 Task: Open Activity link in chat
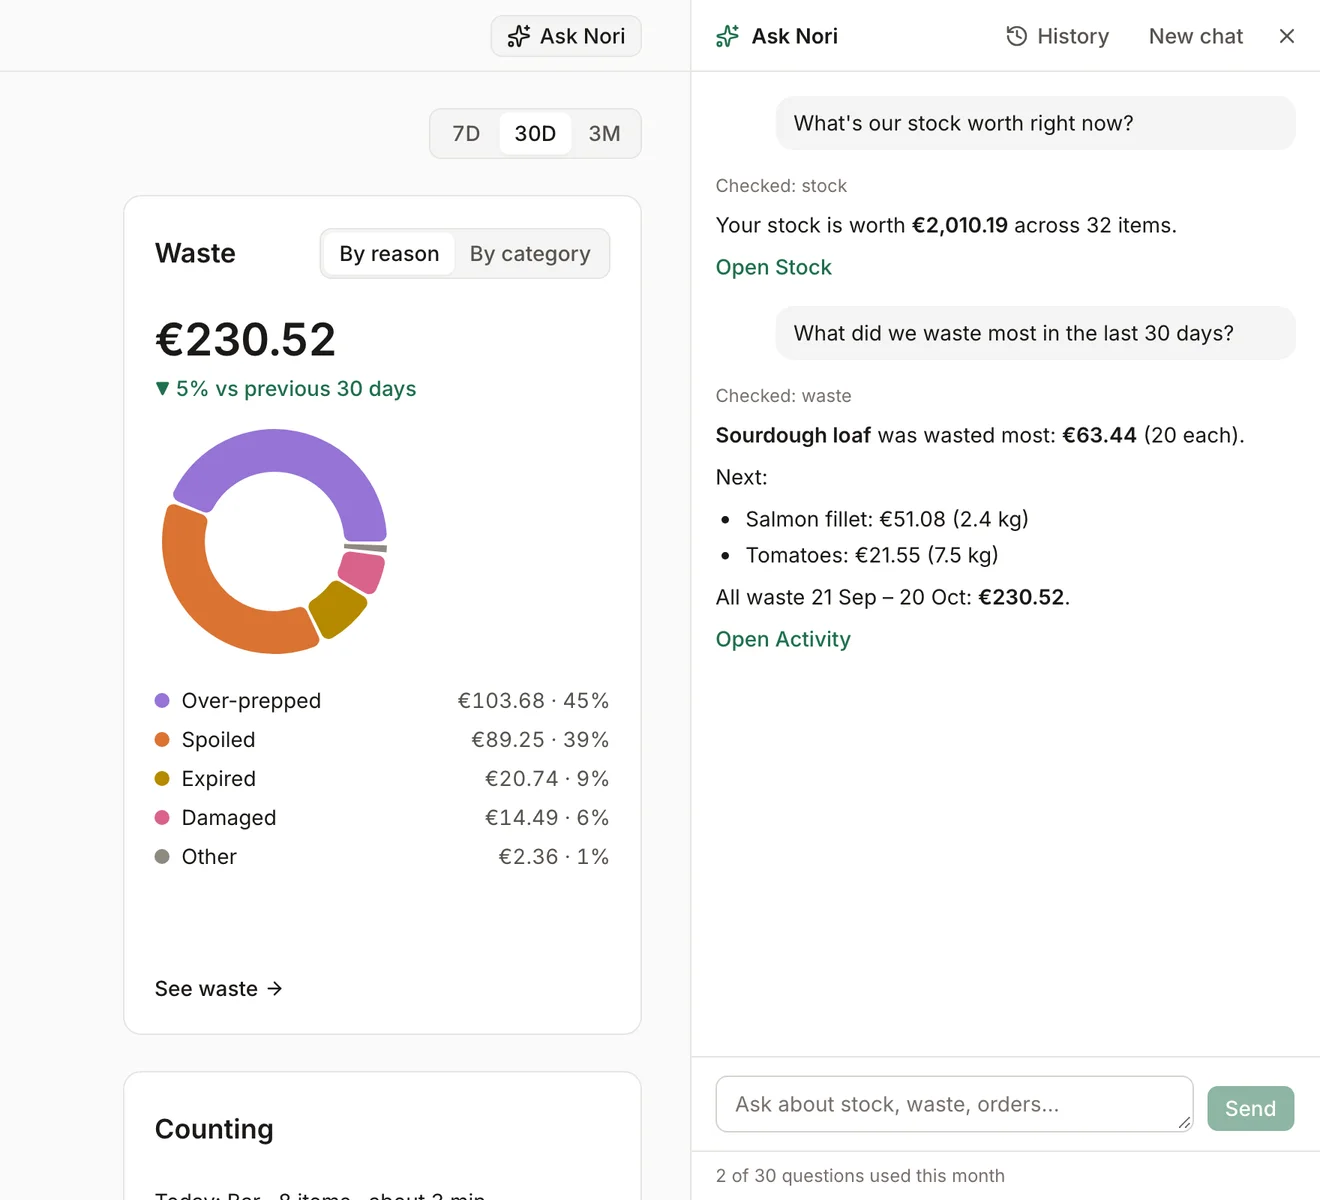pyautogui.click(x=783, y=639)
